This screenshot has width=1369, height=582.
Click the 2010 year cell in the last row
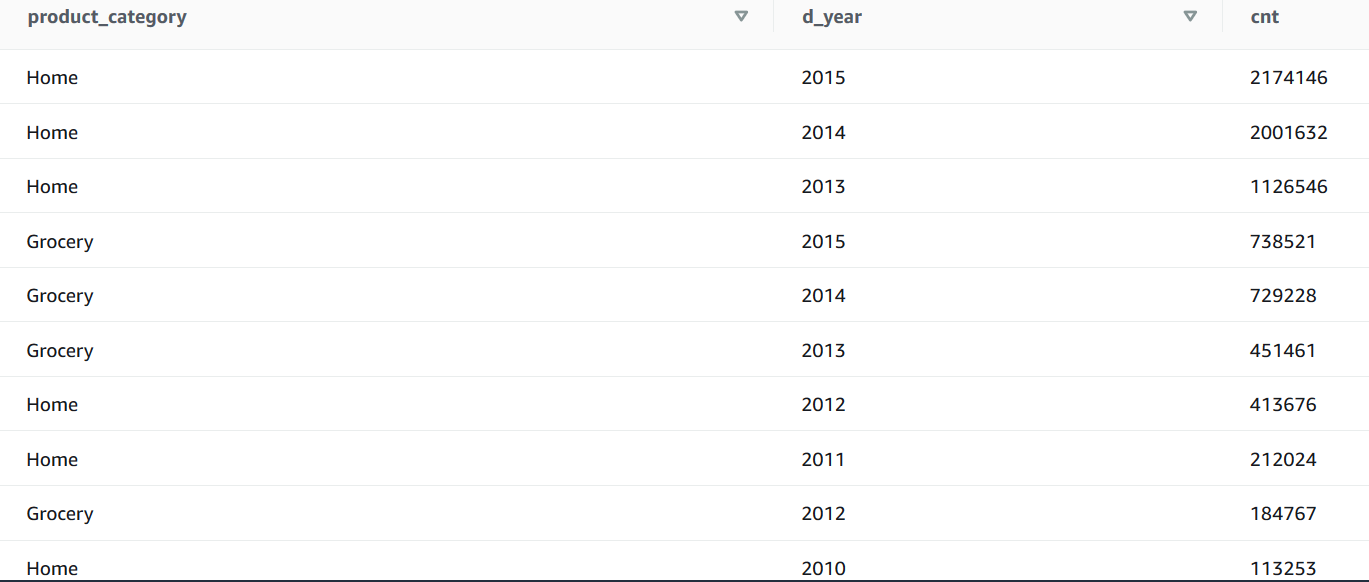(823, 568)
